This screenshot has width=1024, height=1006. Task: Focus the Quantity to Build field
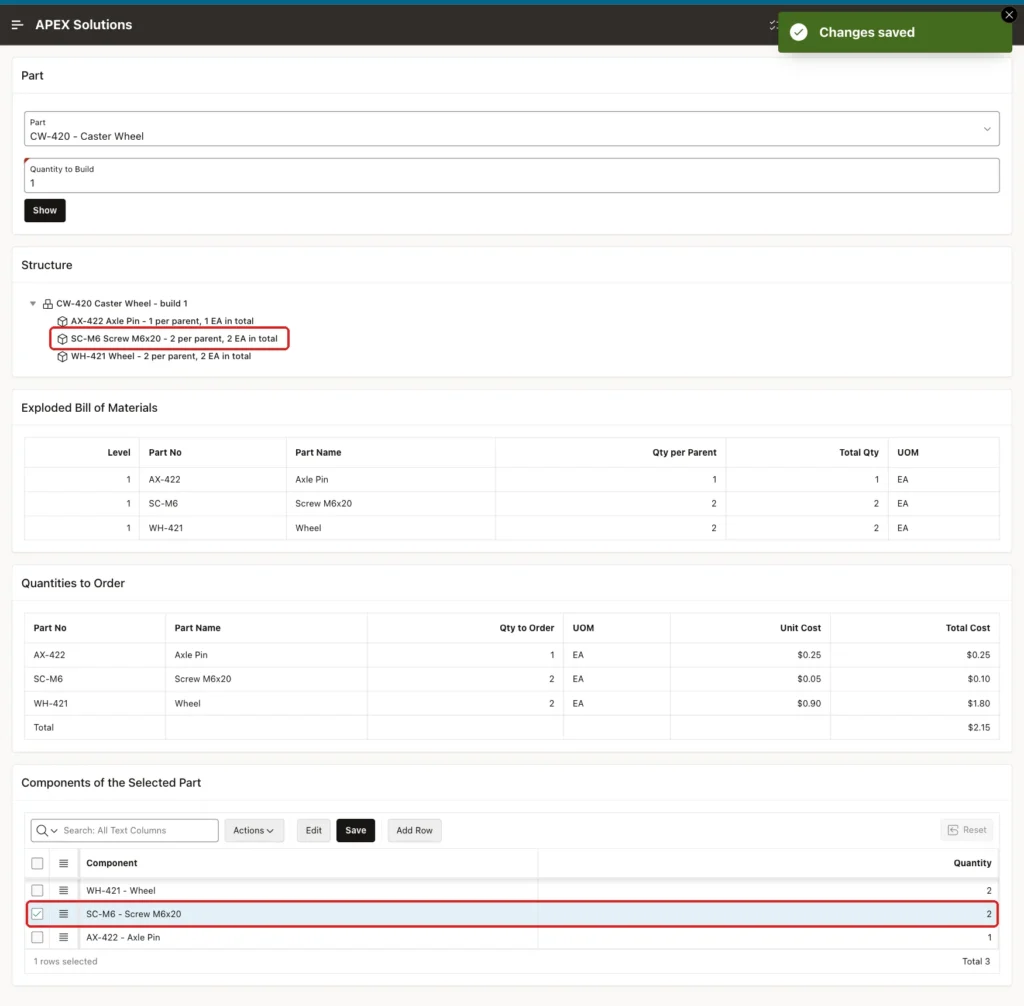[511, 176]
